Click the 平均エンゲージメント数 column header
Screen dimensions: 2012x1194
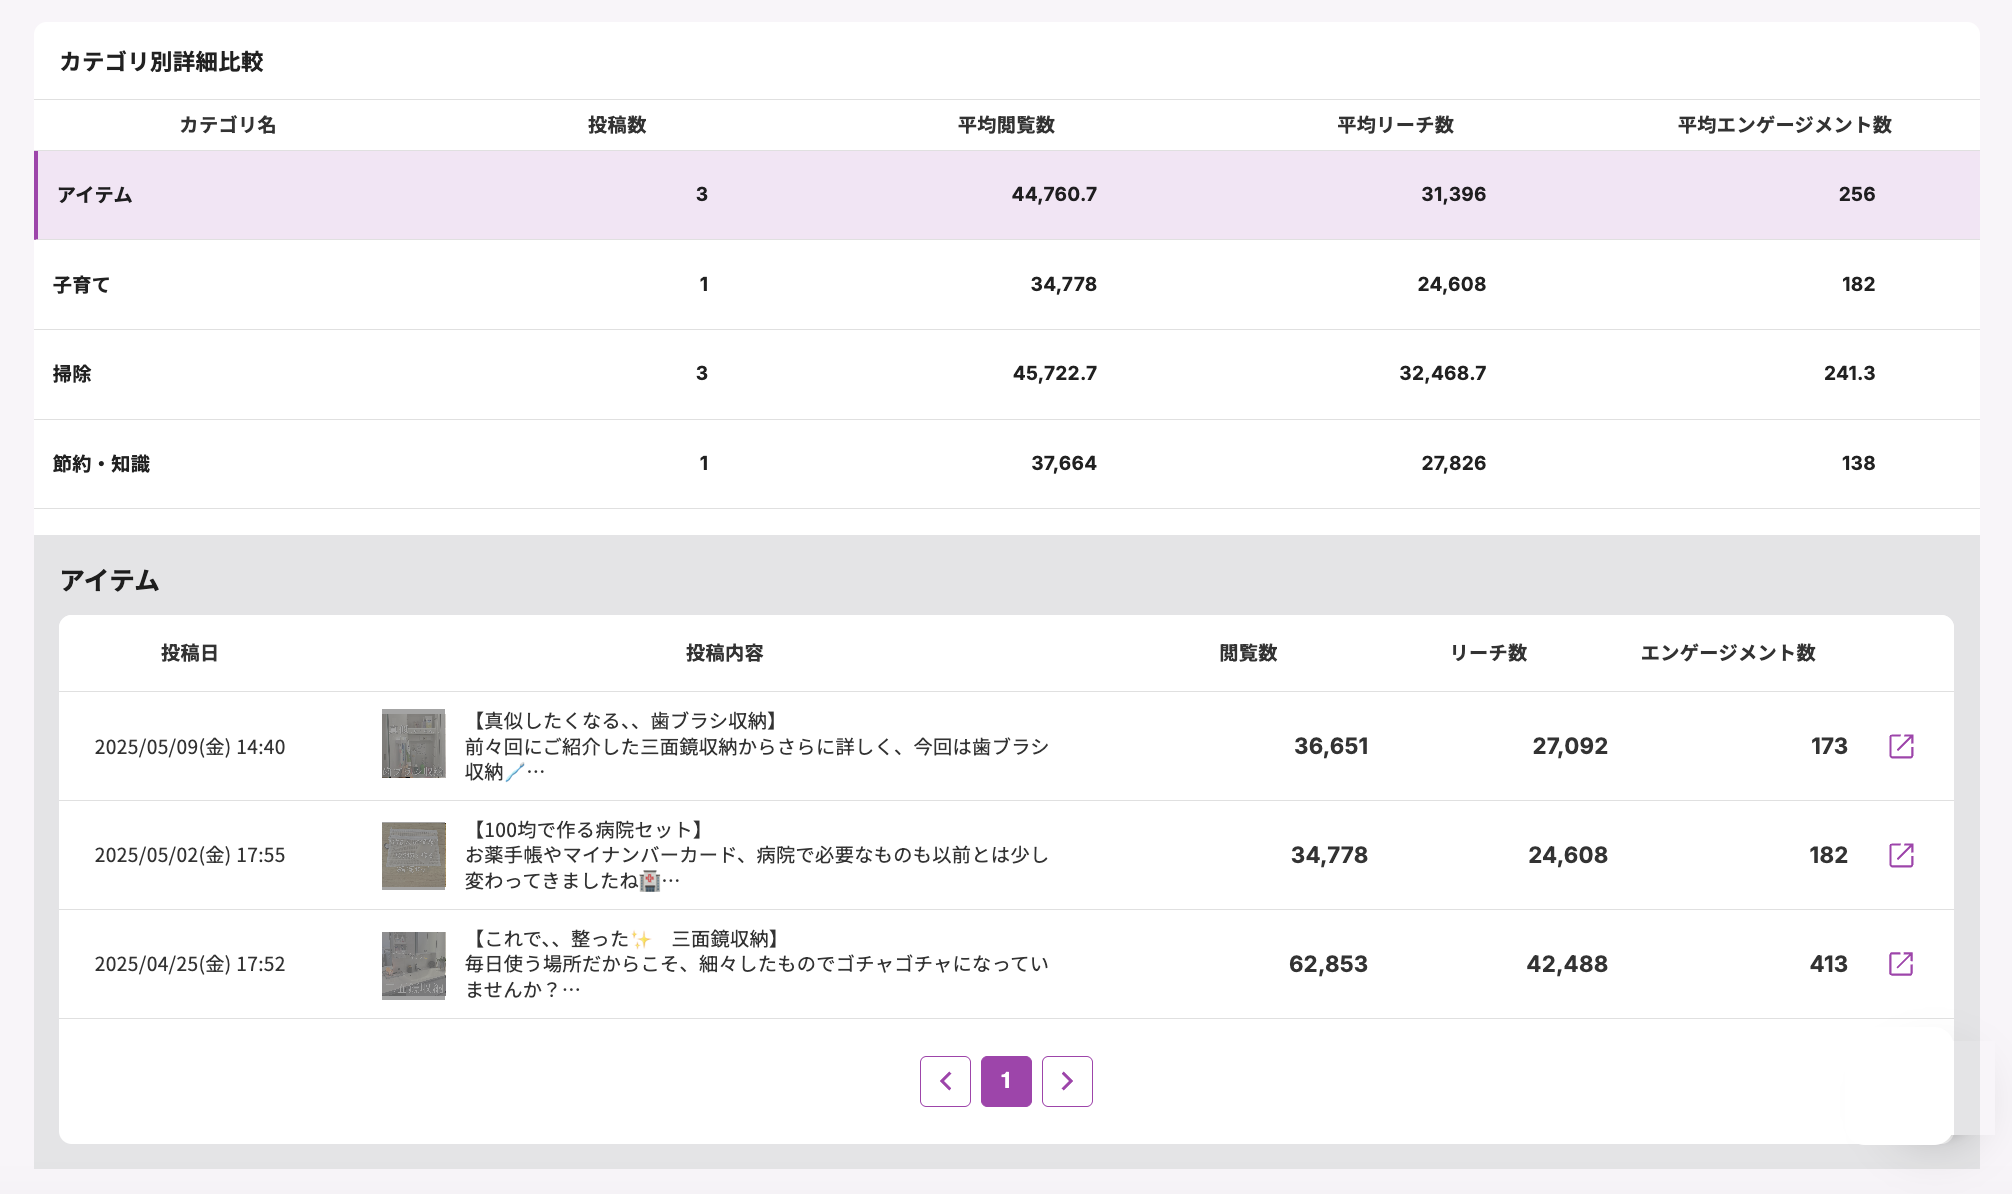coord(1784,125)
